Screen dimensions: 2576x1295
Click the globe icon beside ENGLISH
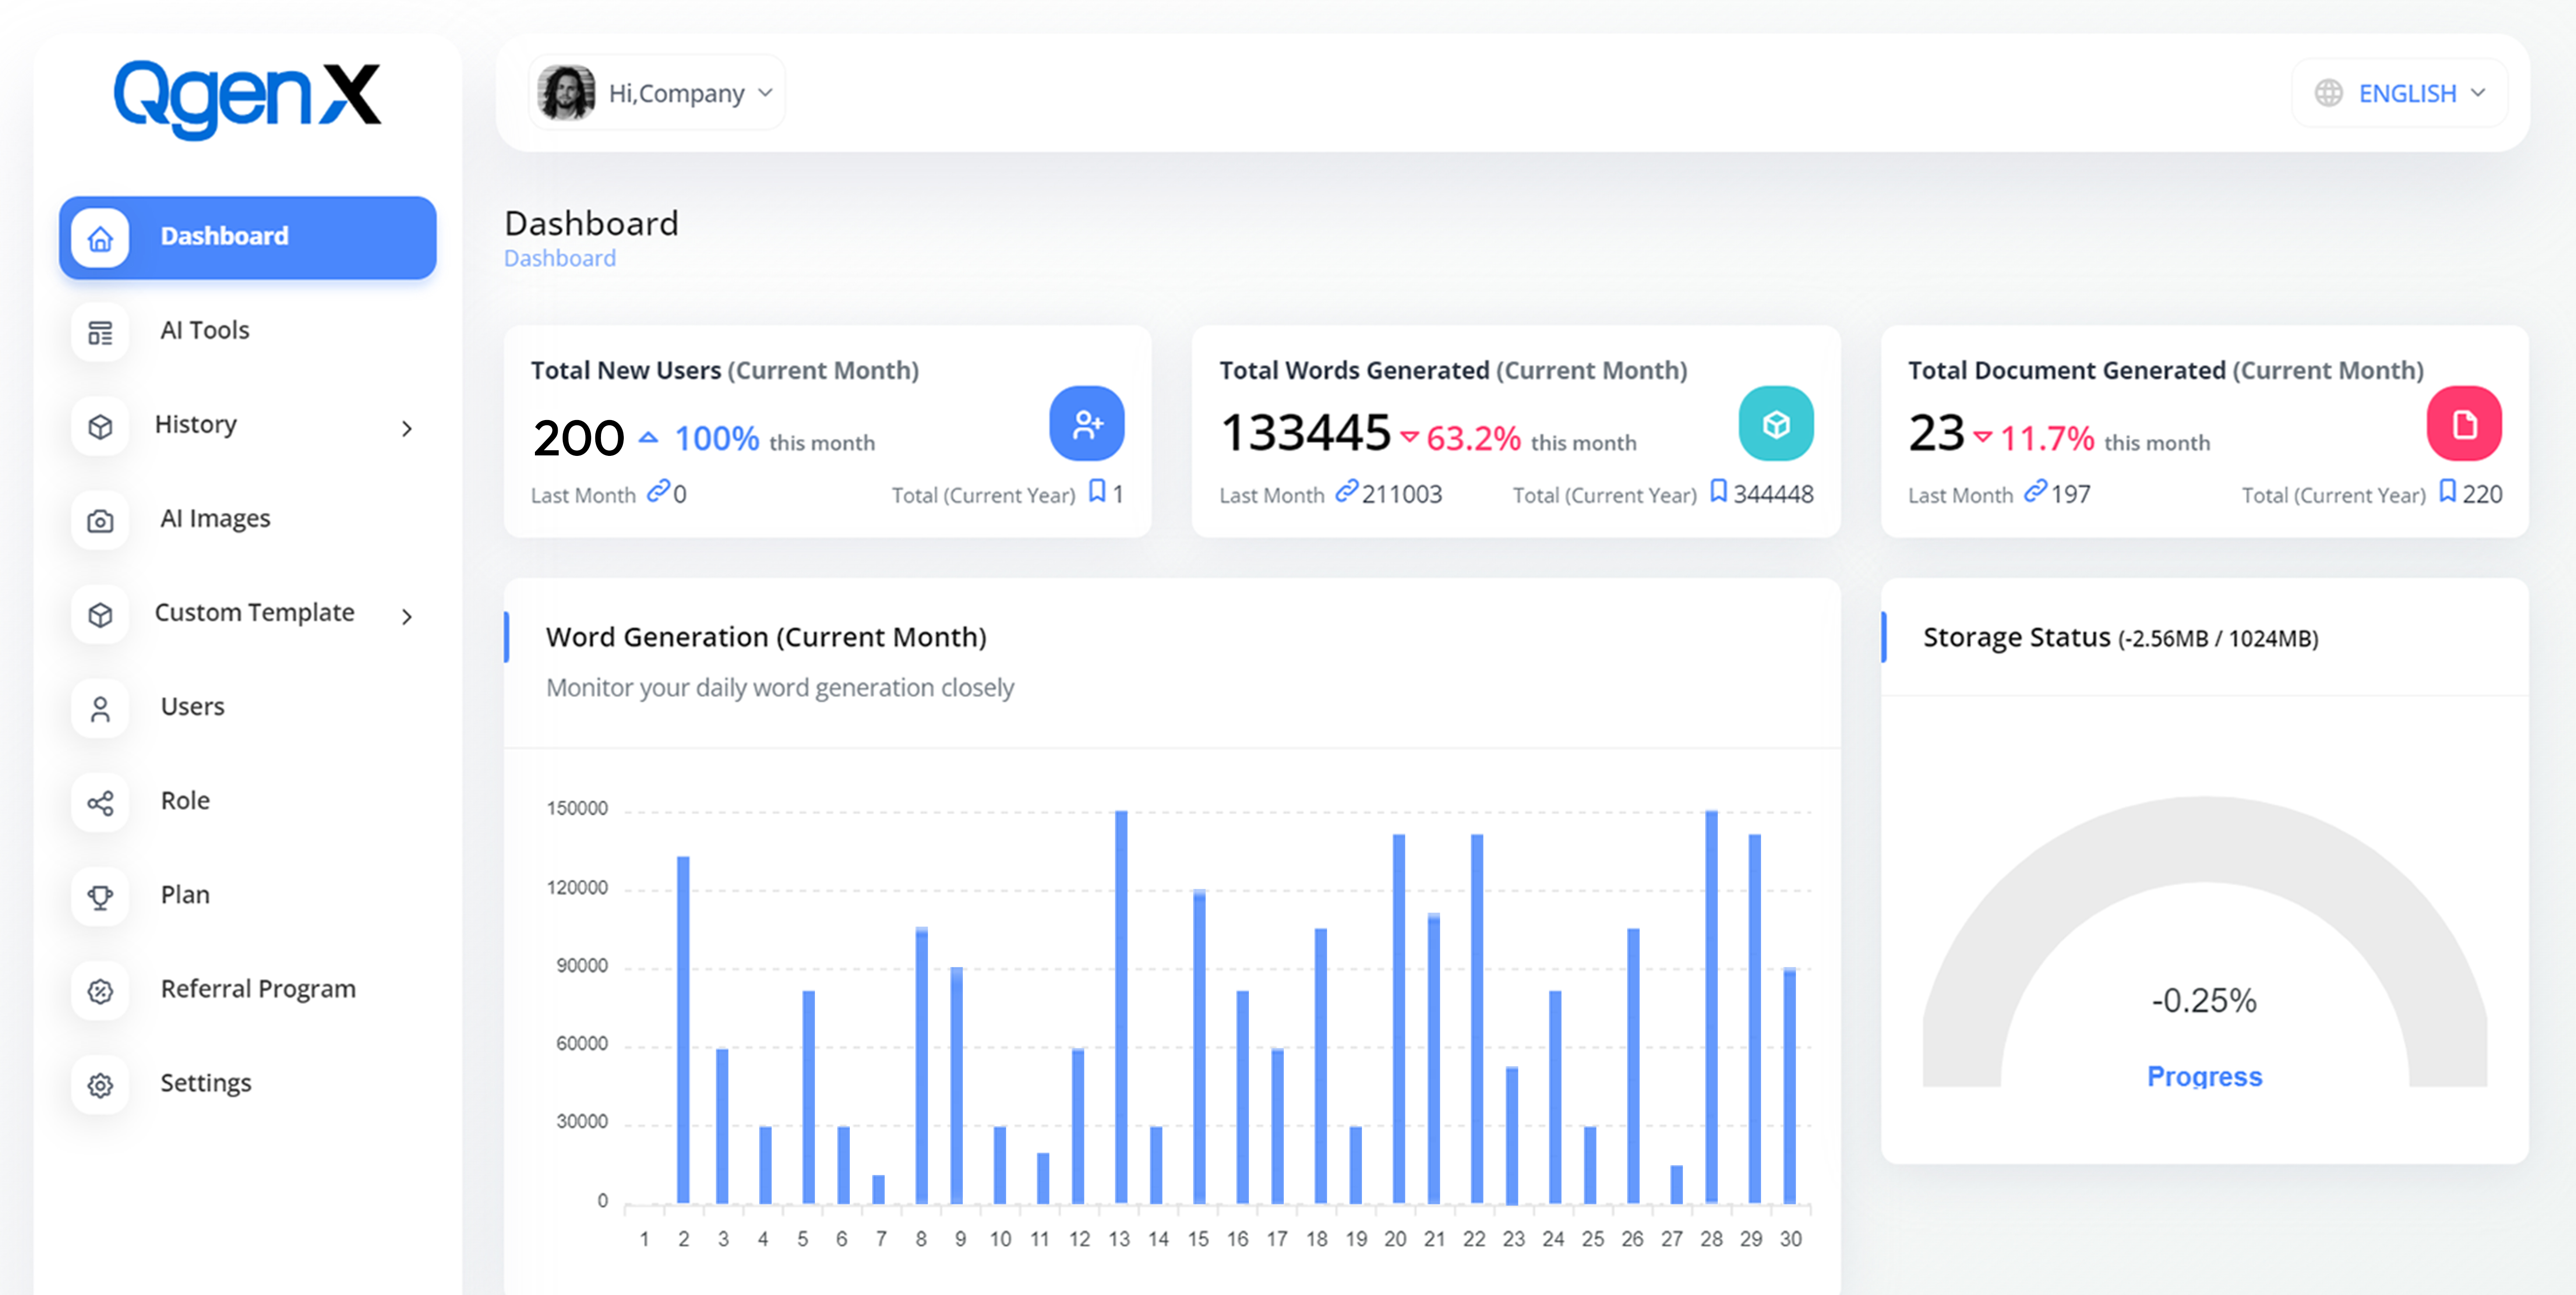click(x=2329, y=93)
